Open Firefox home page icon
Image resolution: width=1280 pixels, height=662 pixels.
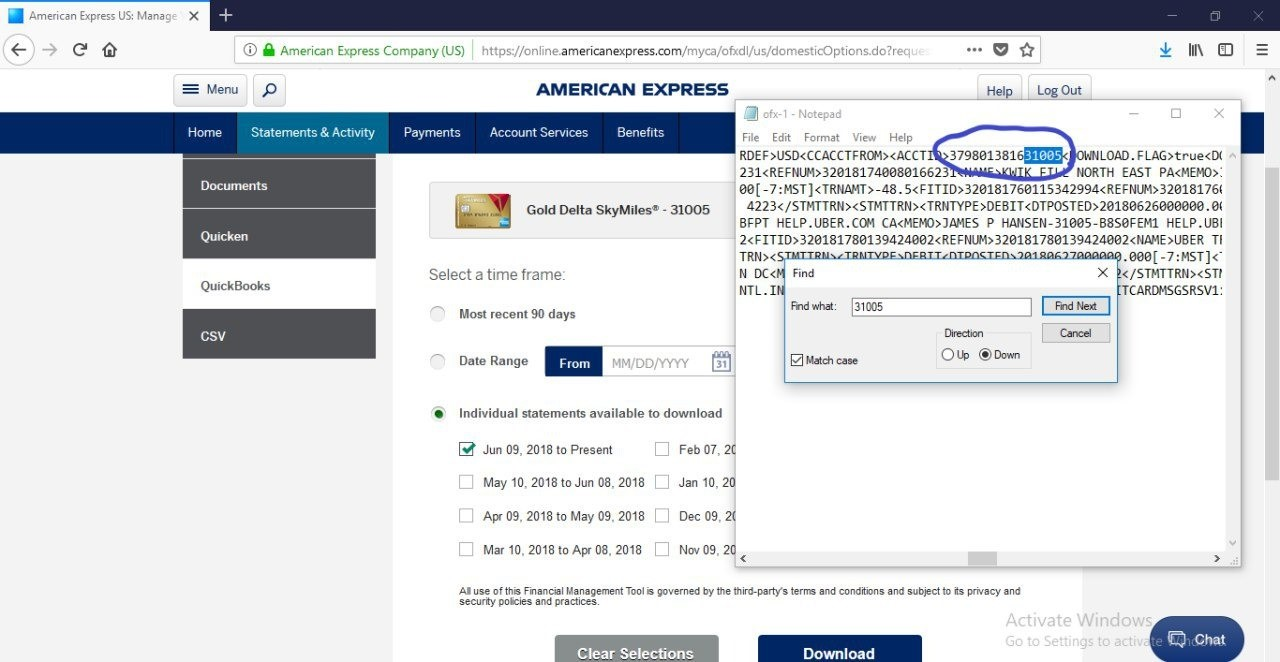pyautogui.click(x=110, y=50)
